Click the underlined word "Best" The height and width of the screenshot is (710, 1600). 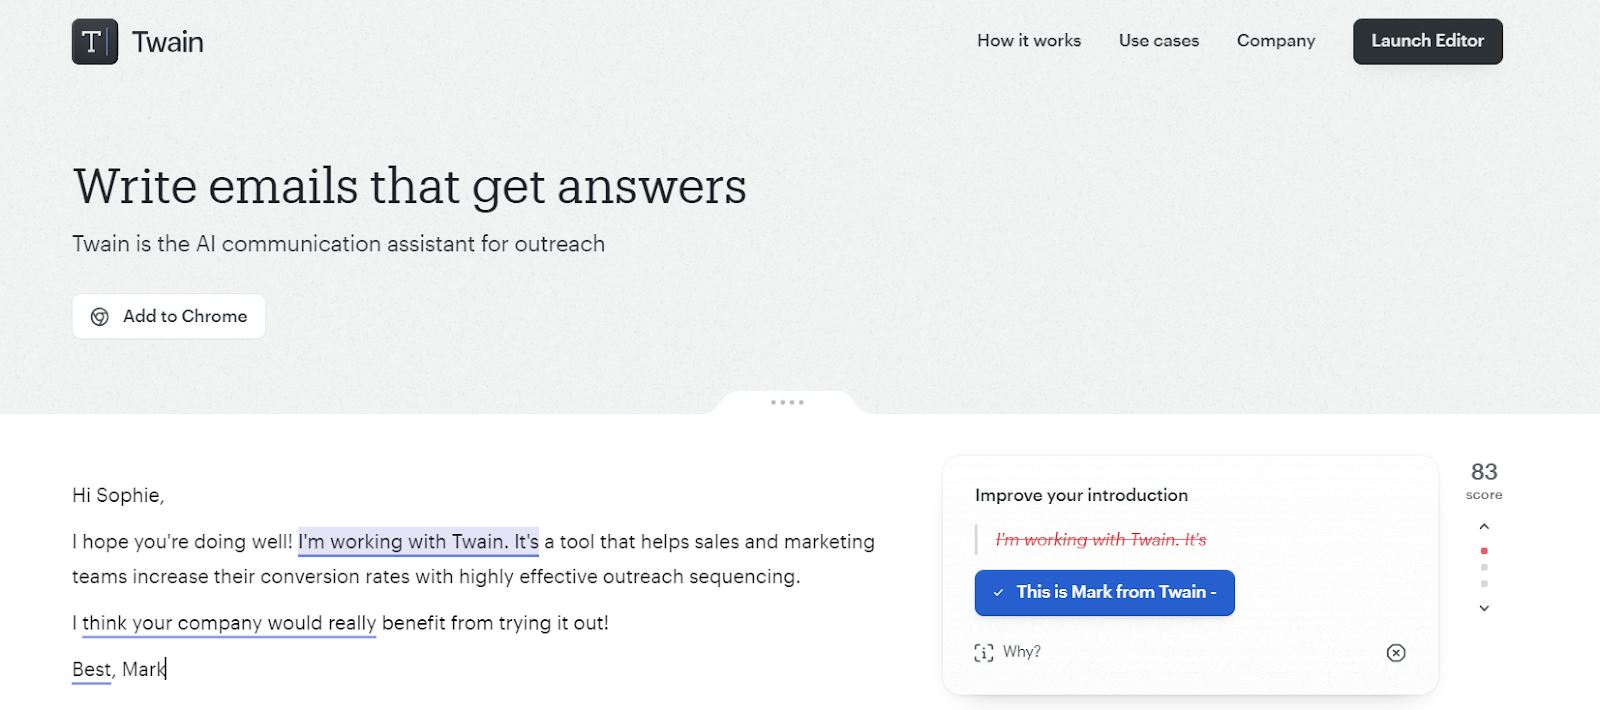click(91, 669)
